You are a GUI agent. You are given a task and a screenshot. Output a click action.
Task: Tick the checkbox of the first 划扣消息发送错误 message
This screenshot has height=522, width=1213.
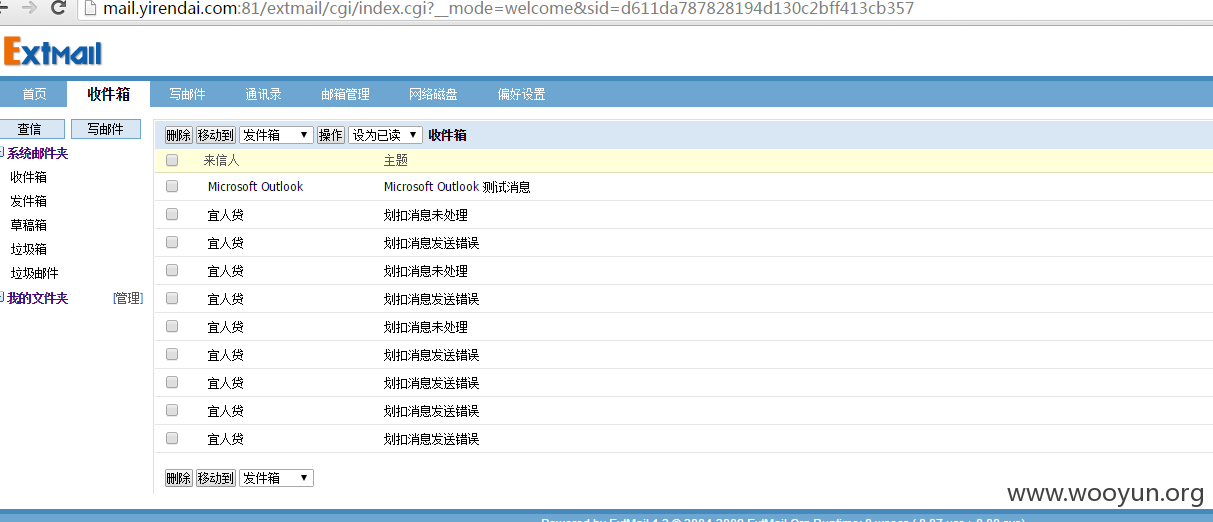pyautogui.click(x=172, y=242)
